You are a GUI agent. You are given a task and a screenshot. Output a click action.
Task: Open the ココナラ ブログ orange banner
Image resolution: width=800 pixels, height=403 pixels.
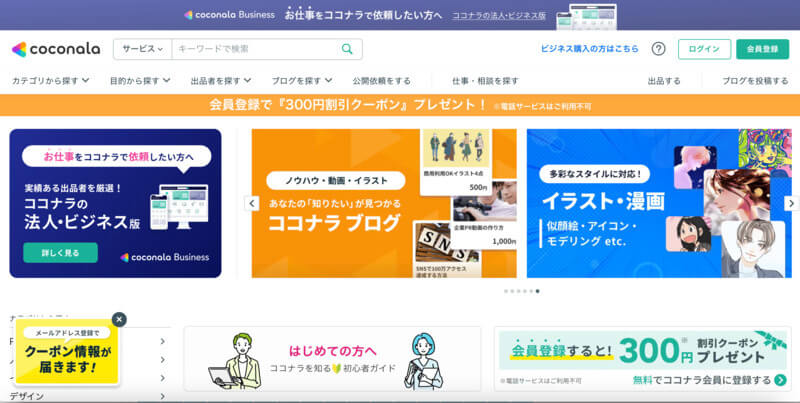click(x=384, y=203)
